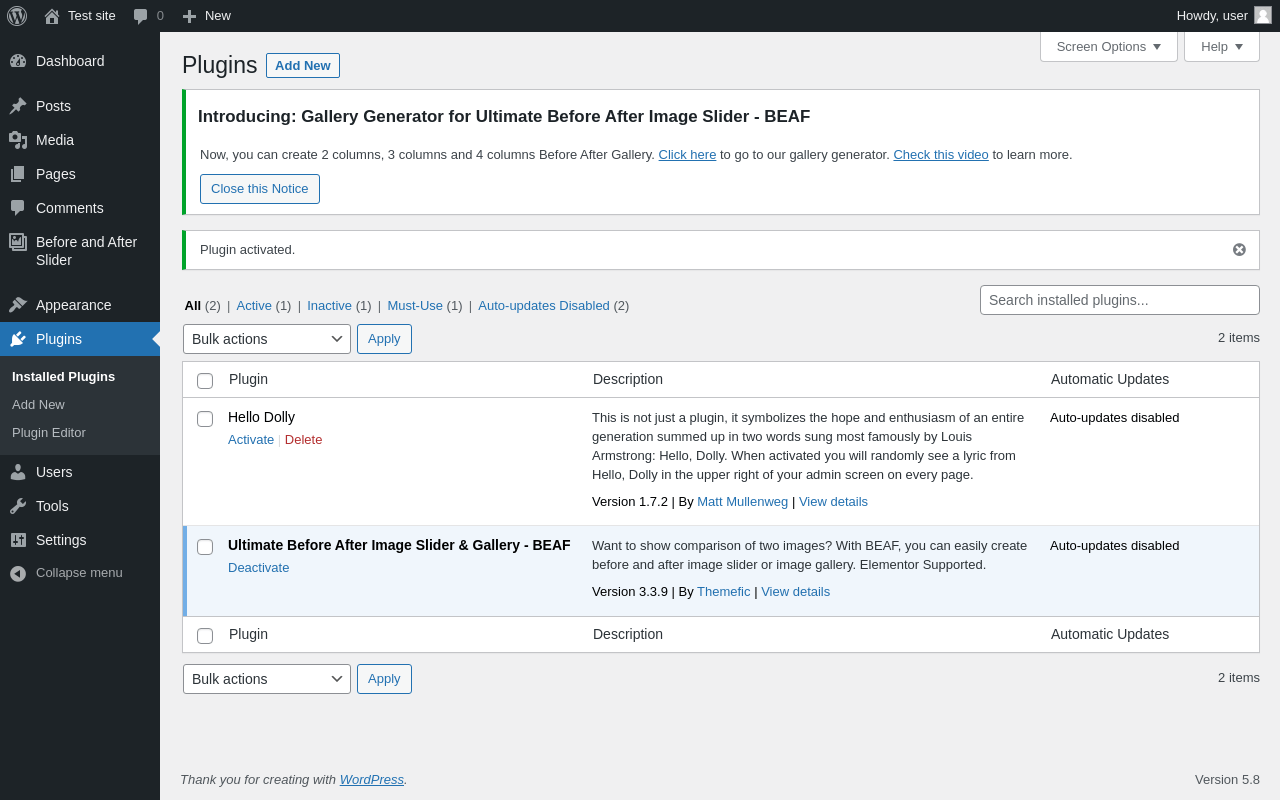This screenshot has width=1280, height=800.
Task: Deactivate the BEAF slider plugin
Action: coord(258,568)
